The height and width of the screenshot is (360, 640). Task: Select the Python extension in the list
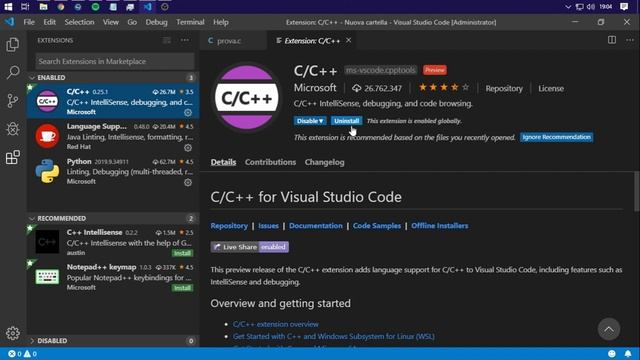113,171
